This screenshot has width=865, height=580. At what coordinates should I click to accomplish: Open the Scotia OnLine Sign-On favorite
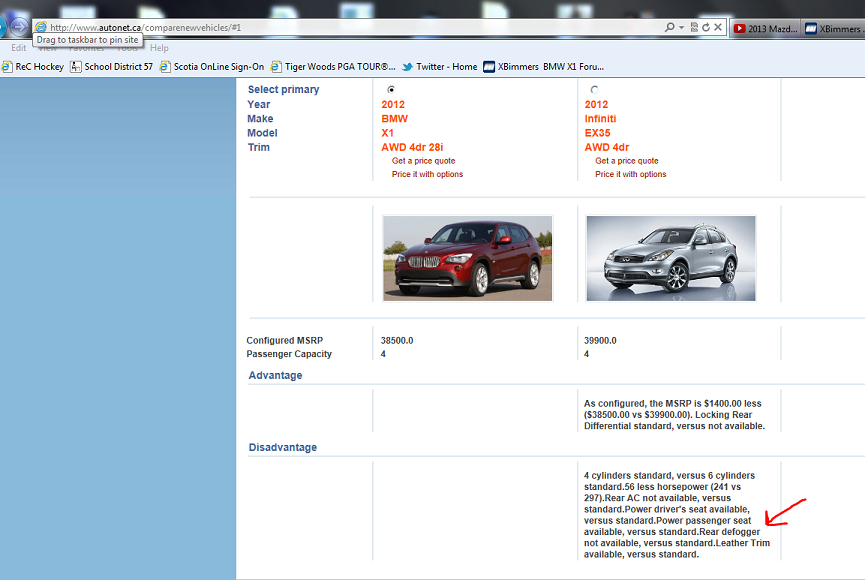pos(212,67)
